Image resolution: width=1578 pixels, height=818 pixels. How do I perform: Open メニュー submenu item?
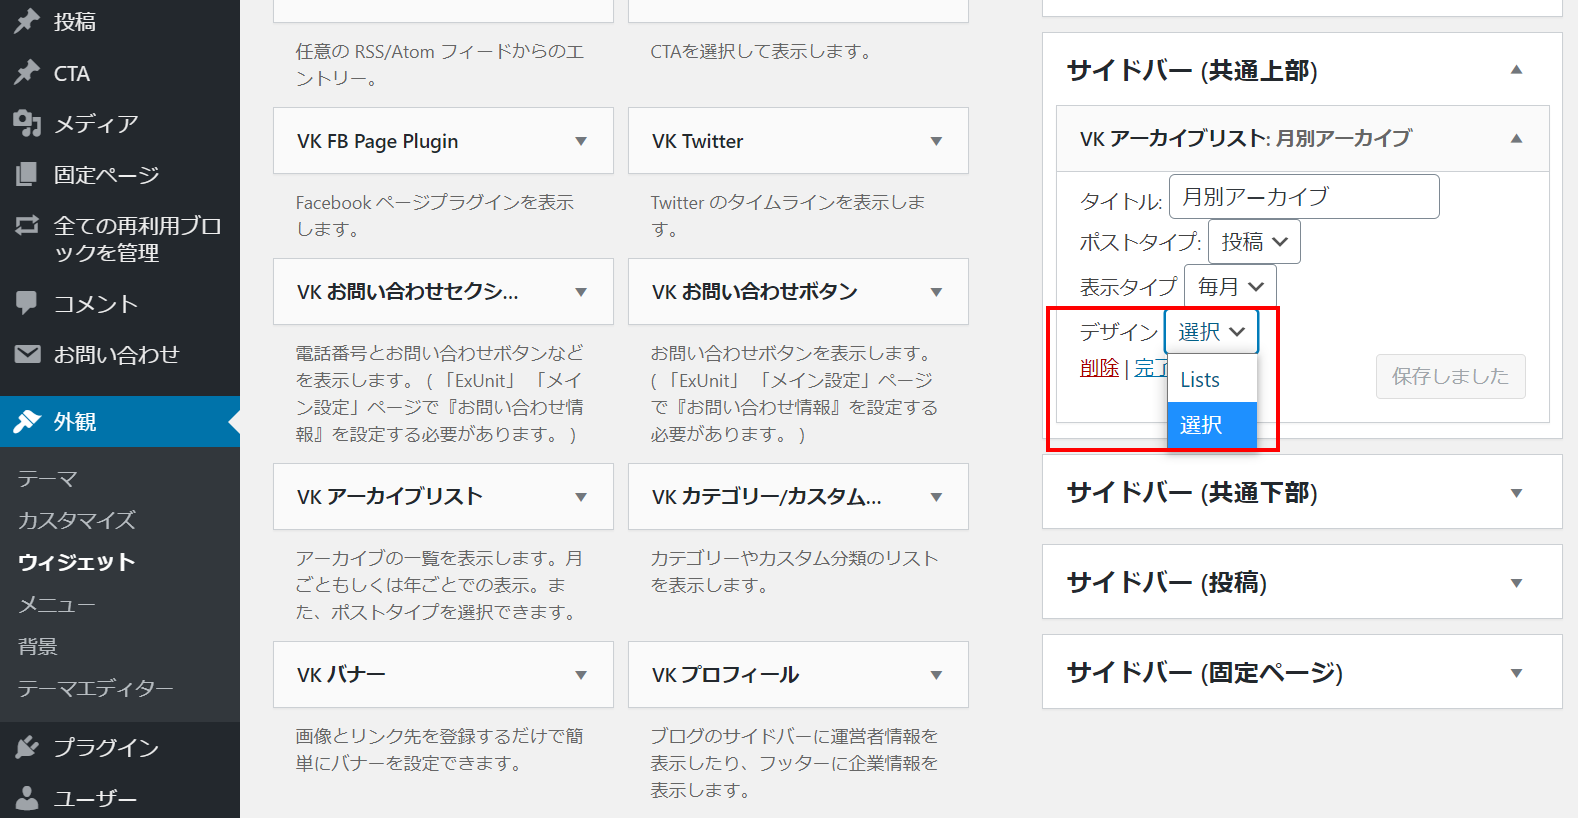click(x=57, y=604)
